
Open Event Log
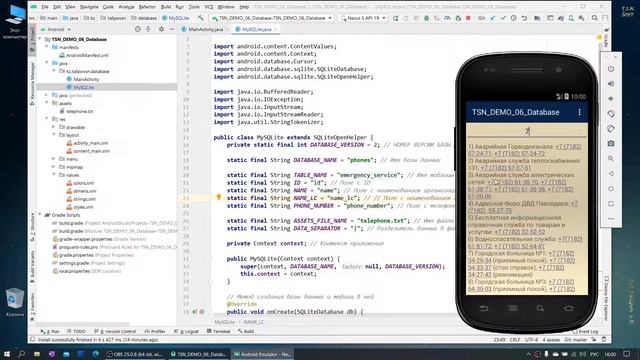click(585, 331)
